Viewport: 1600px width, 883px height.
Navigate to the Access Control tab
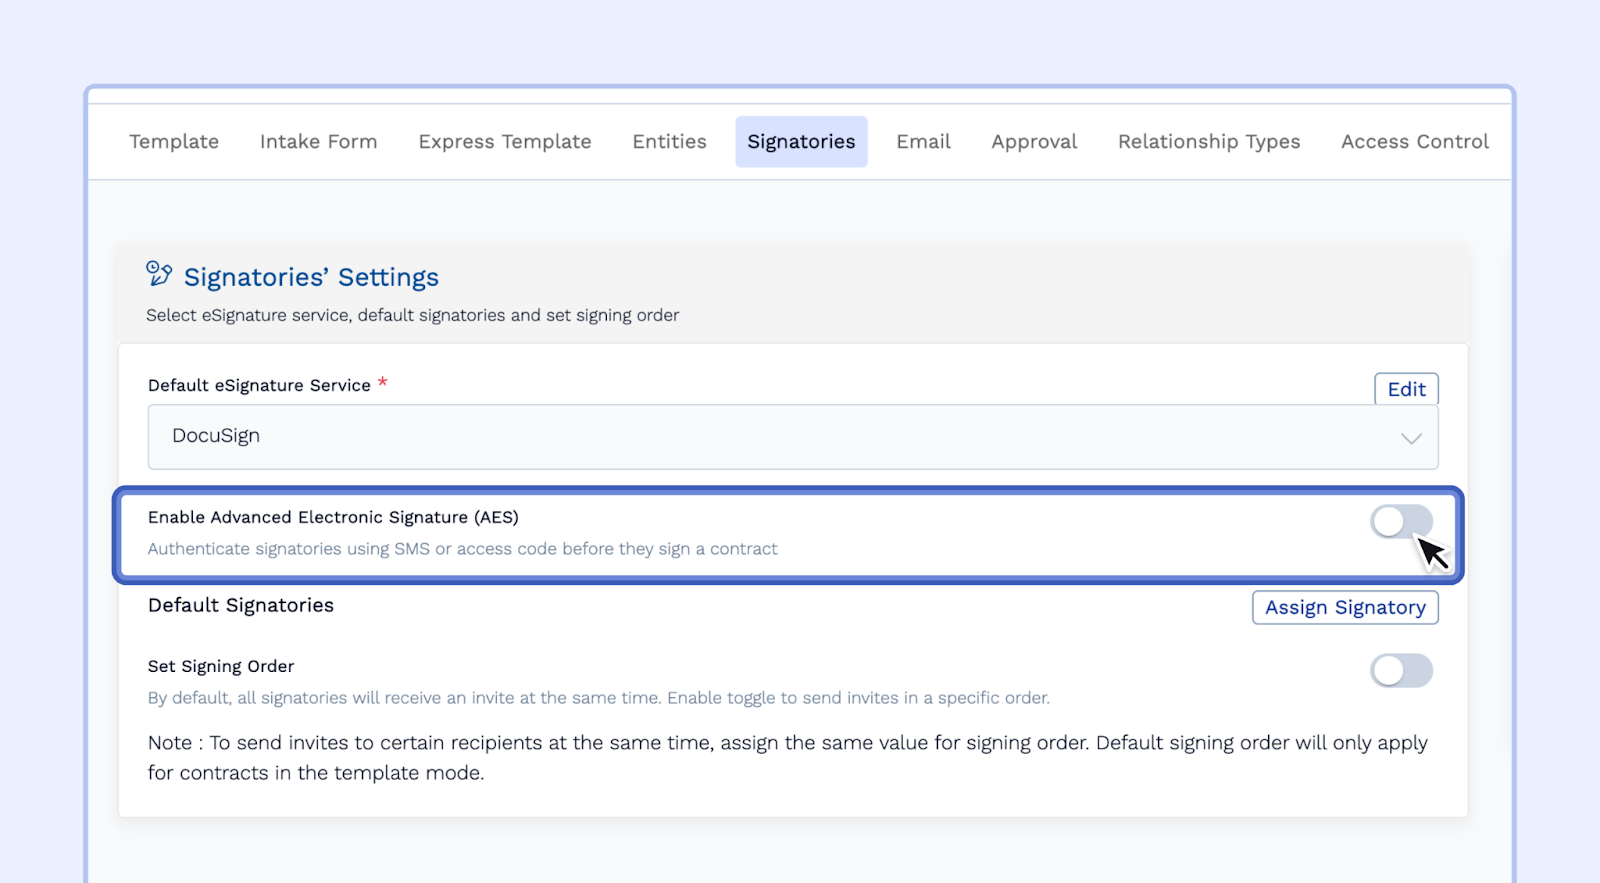(1414, 142)
